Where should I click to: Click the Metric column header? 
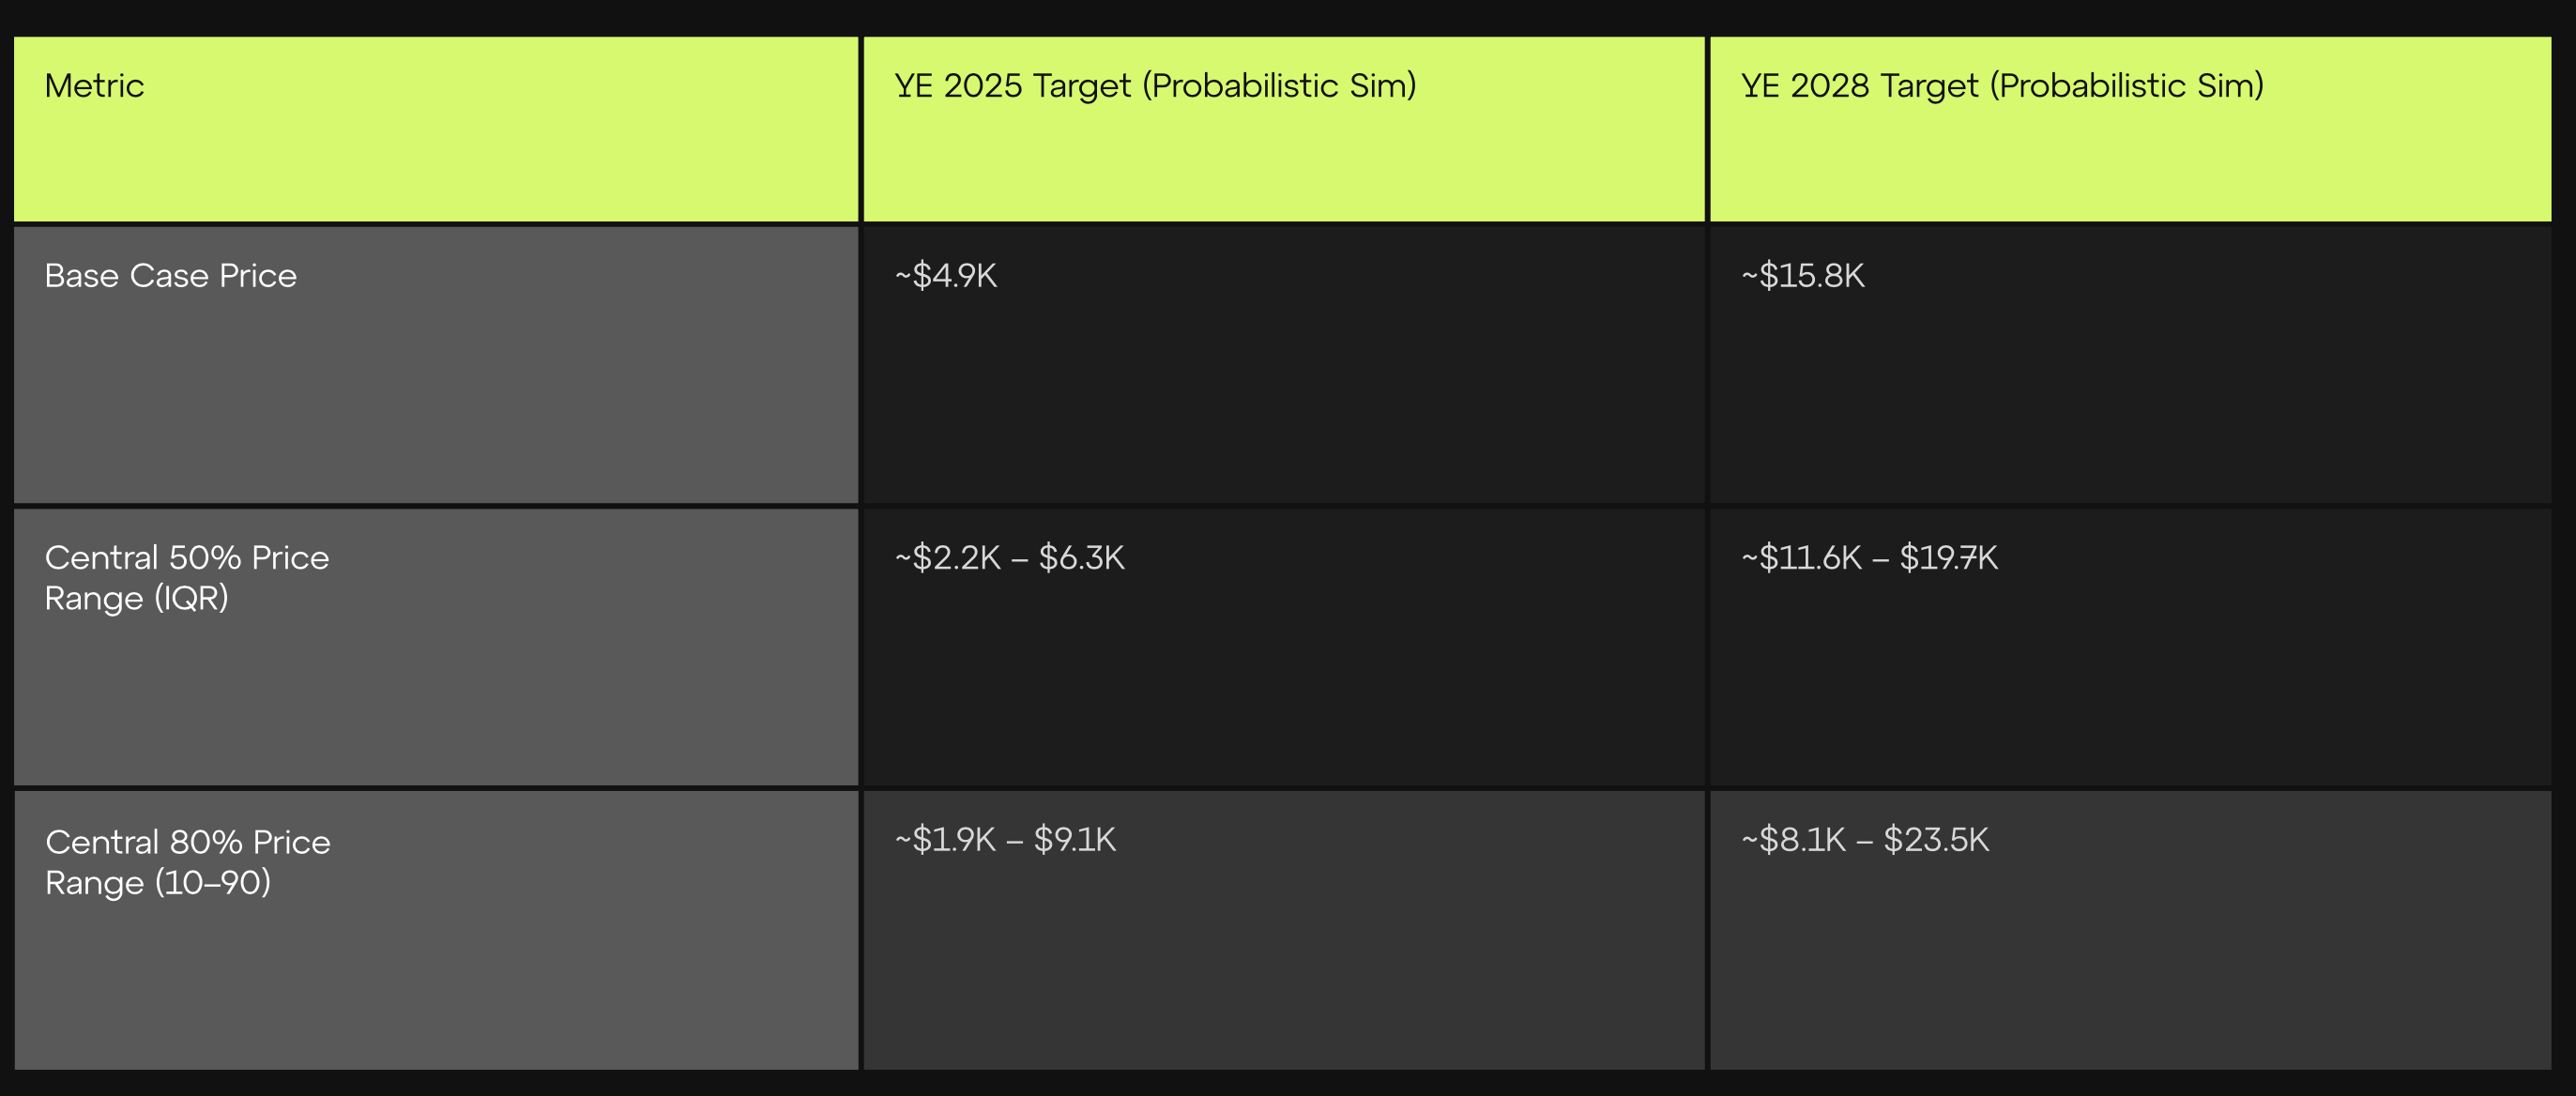(94, 86)
